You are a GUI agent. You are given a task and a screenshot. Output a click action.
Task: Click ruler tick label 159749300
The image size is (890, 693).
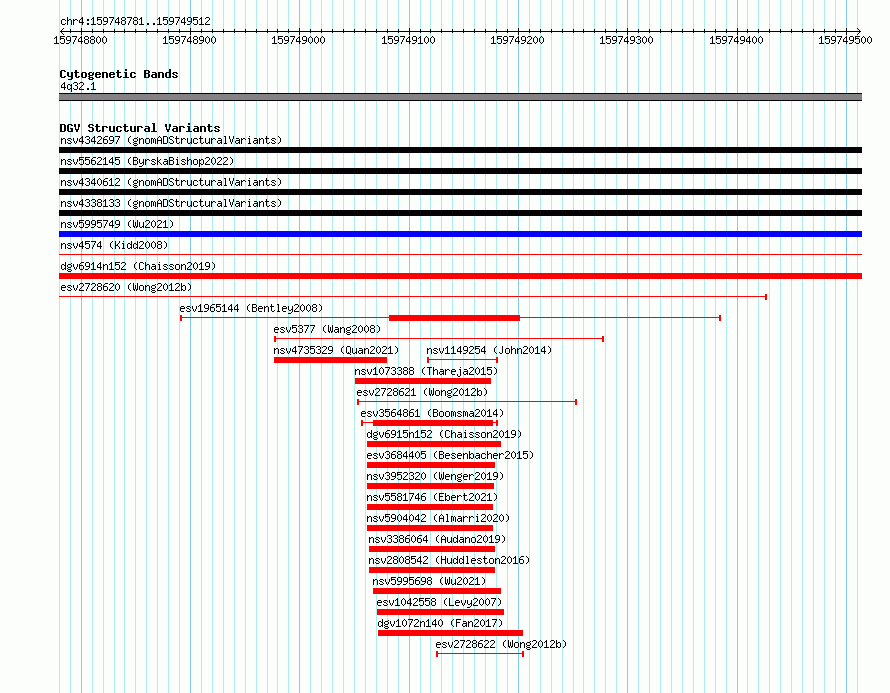click(x=626, y=40)
